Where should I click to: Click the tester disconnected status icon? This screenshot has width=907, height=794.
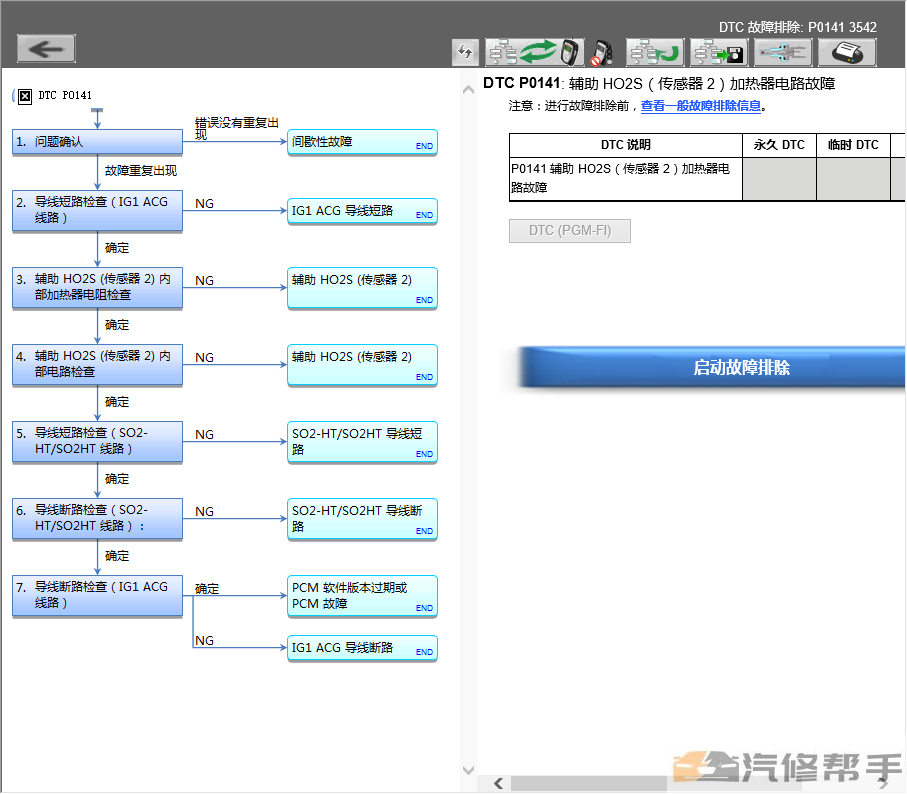click(x=603, y=53)
